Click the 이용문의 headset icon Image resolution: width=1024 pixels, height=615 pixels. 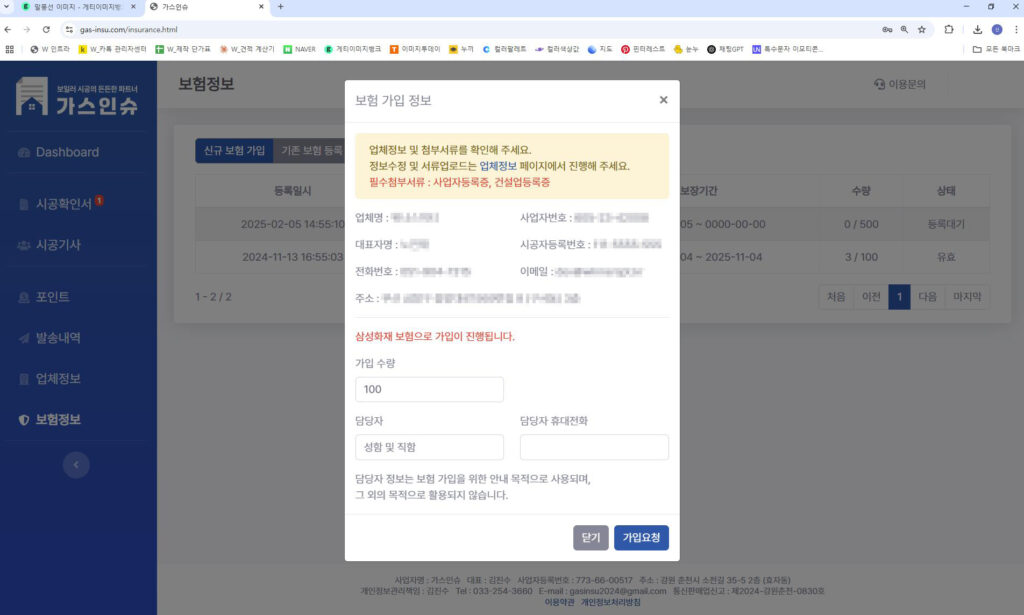[879, 85]
